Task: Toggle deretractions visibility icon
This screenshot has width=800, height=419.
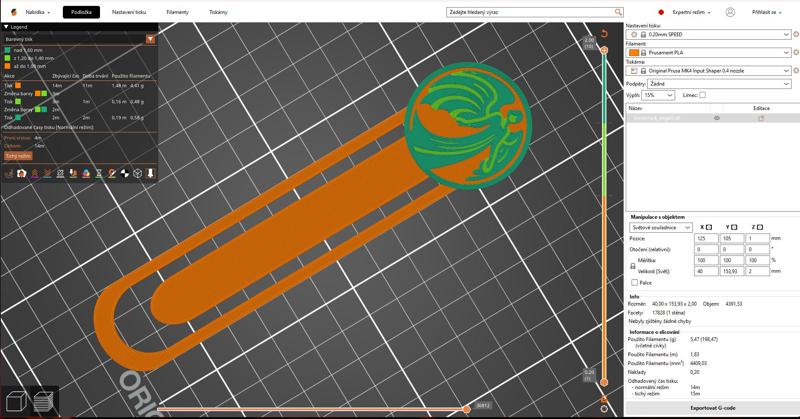Action: [47, 174]
